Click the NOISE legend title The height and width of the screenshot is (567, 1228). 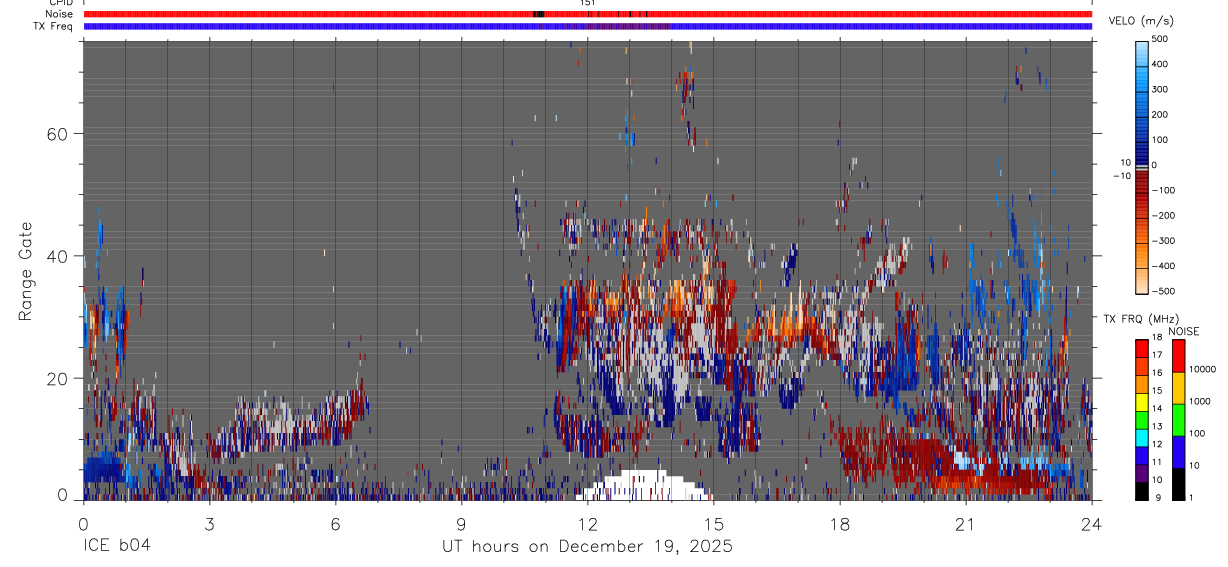pyautogui.click(x=1183, y=331)
